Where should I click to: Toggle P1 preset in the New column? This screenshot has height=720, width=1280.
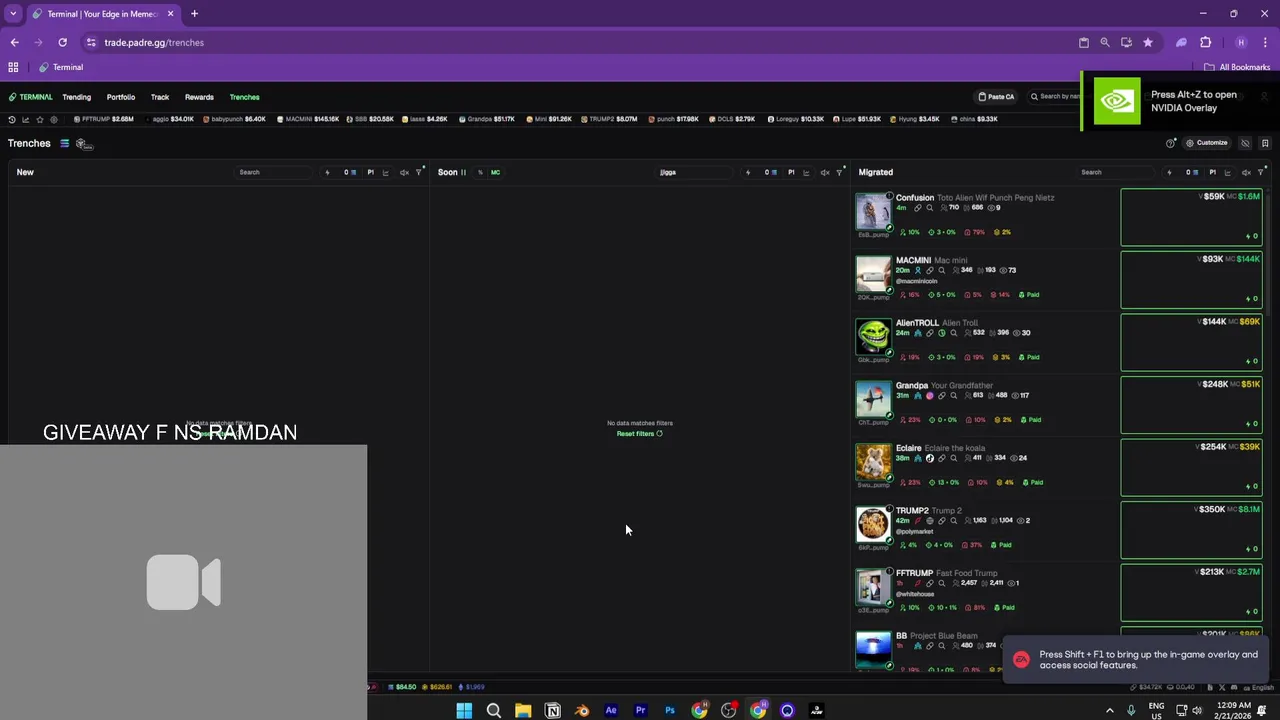pos(370,172)
